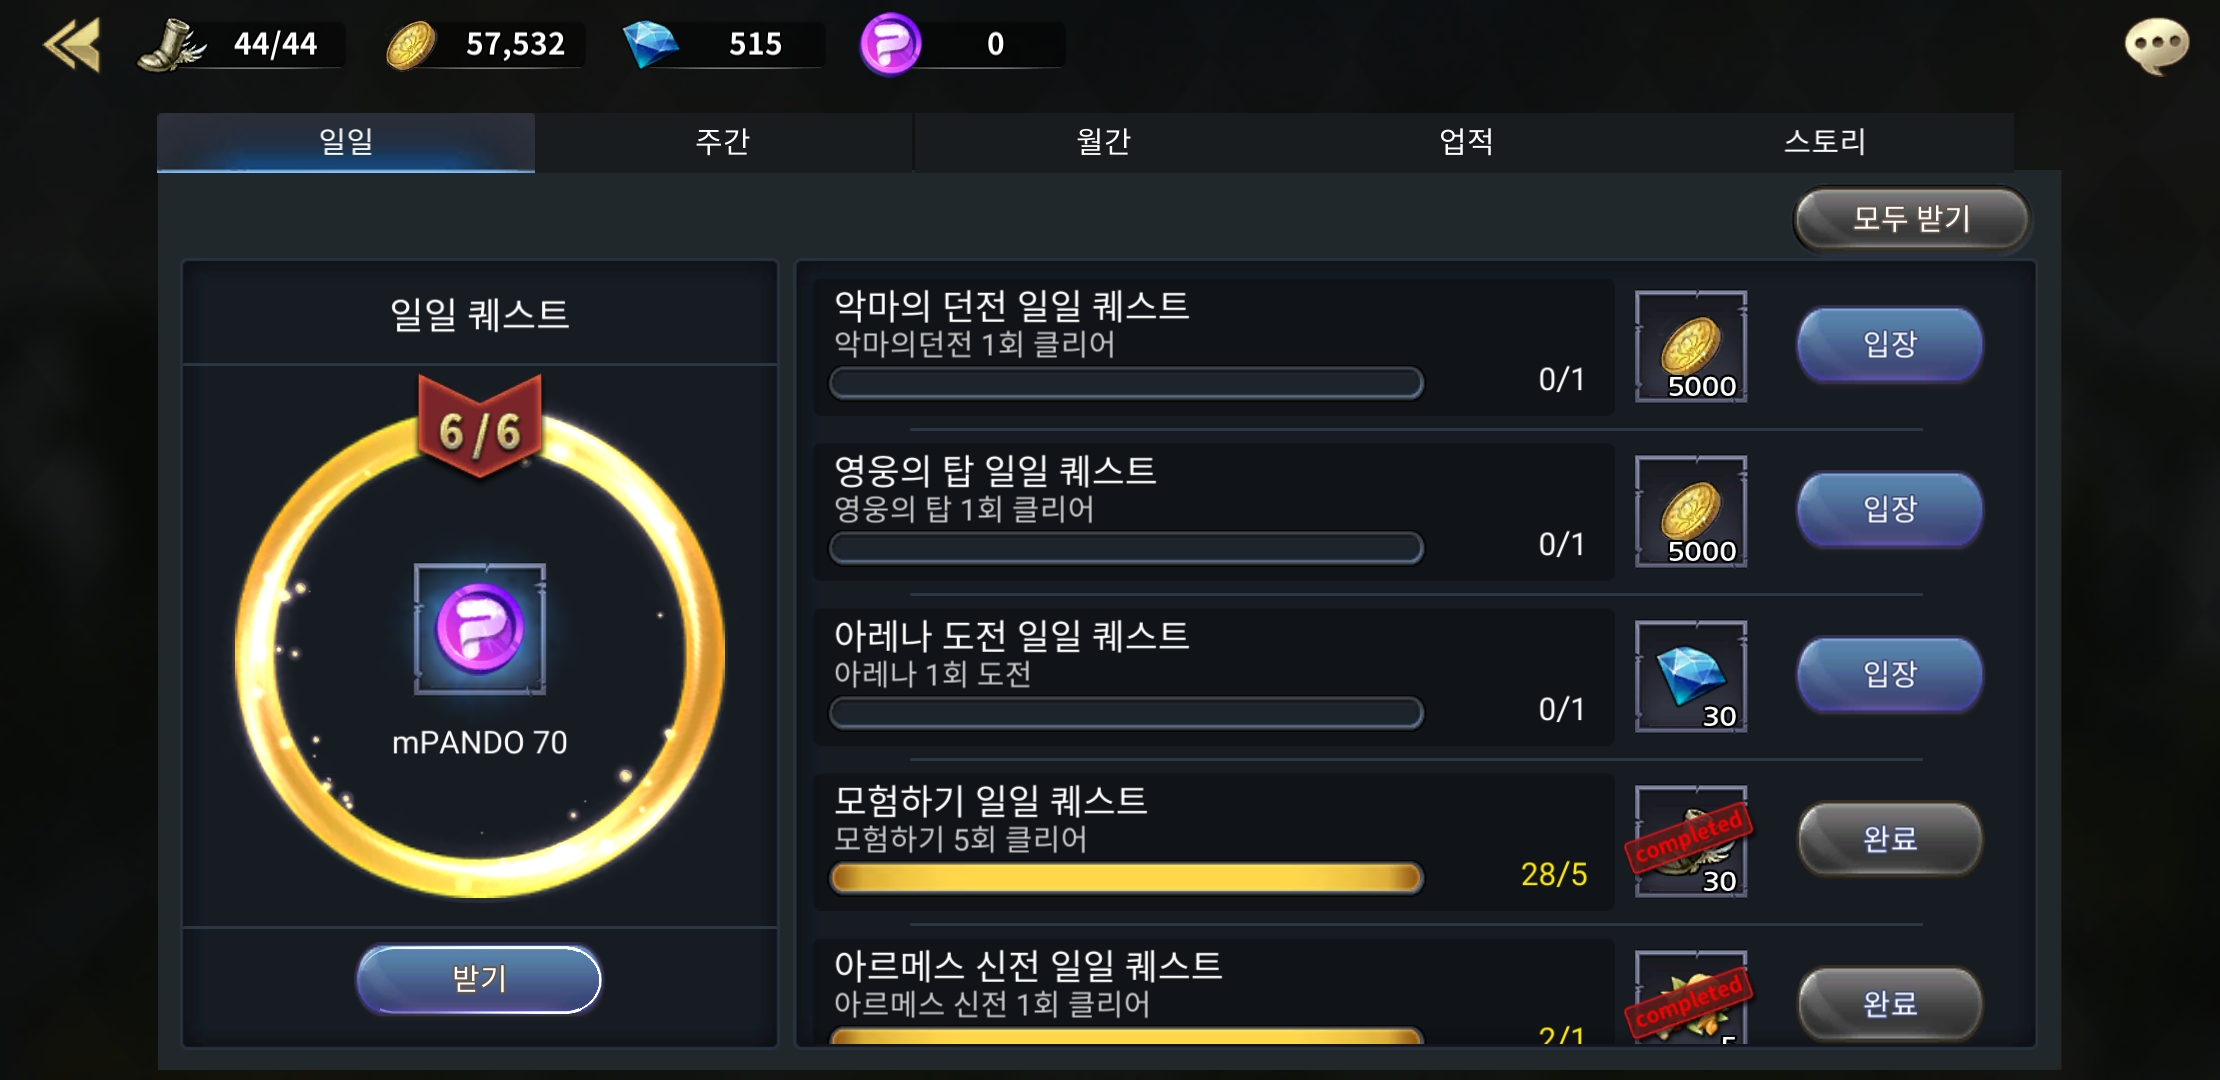
Task: Open the chat speech bubble icon
Action: click(x=2156, y=46)
